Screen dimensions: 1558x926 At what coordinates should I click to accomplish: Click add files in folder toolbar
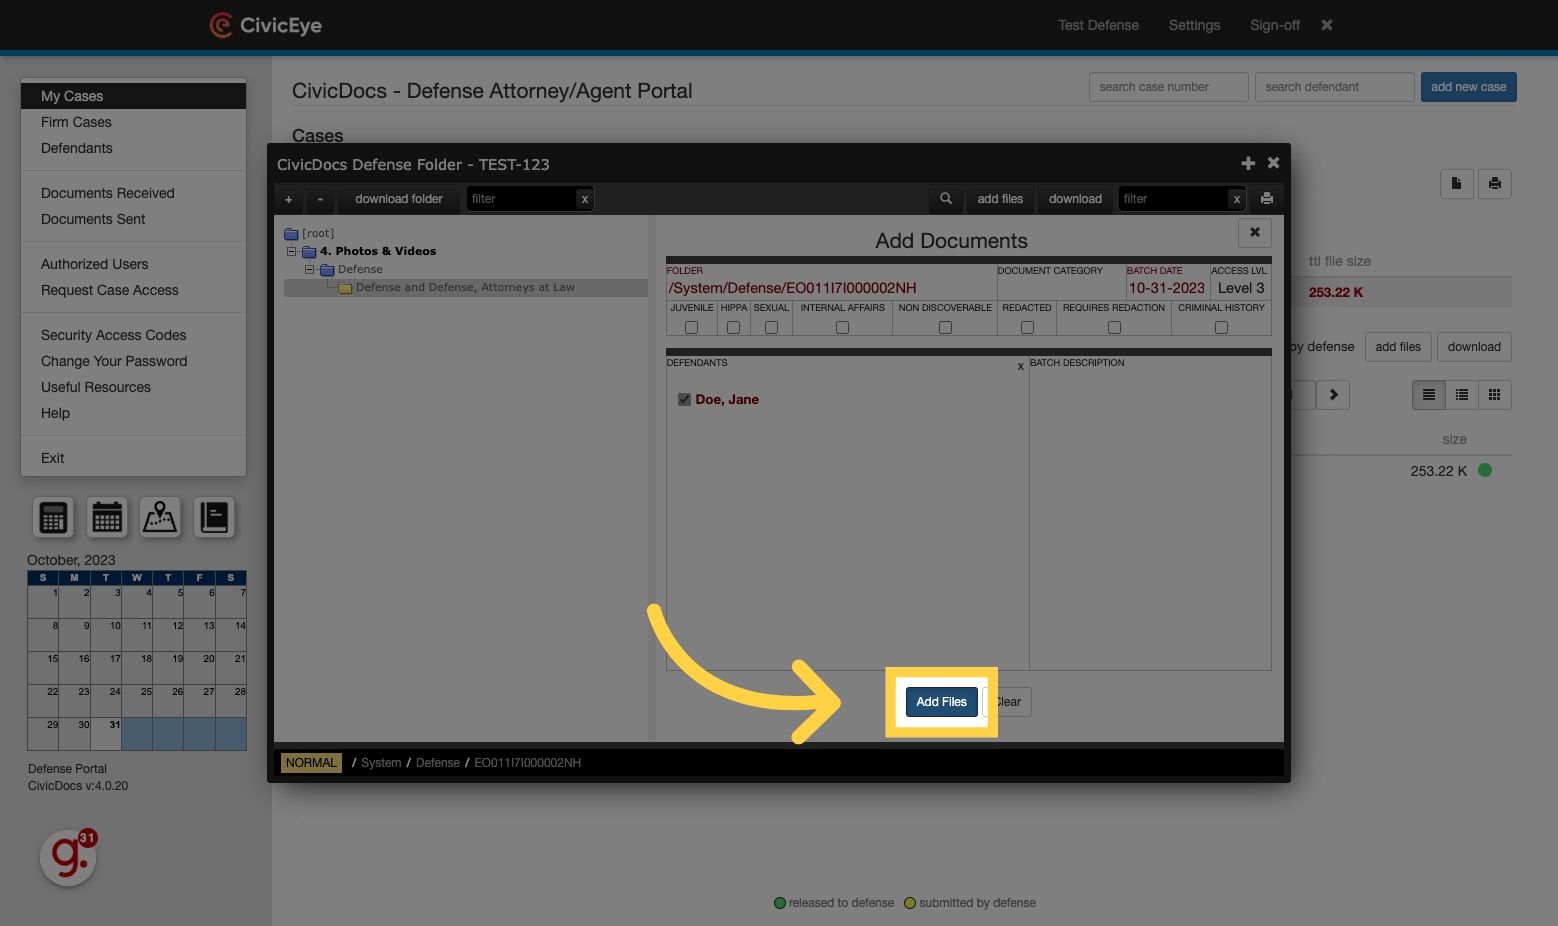click(x=1000, y=199)
